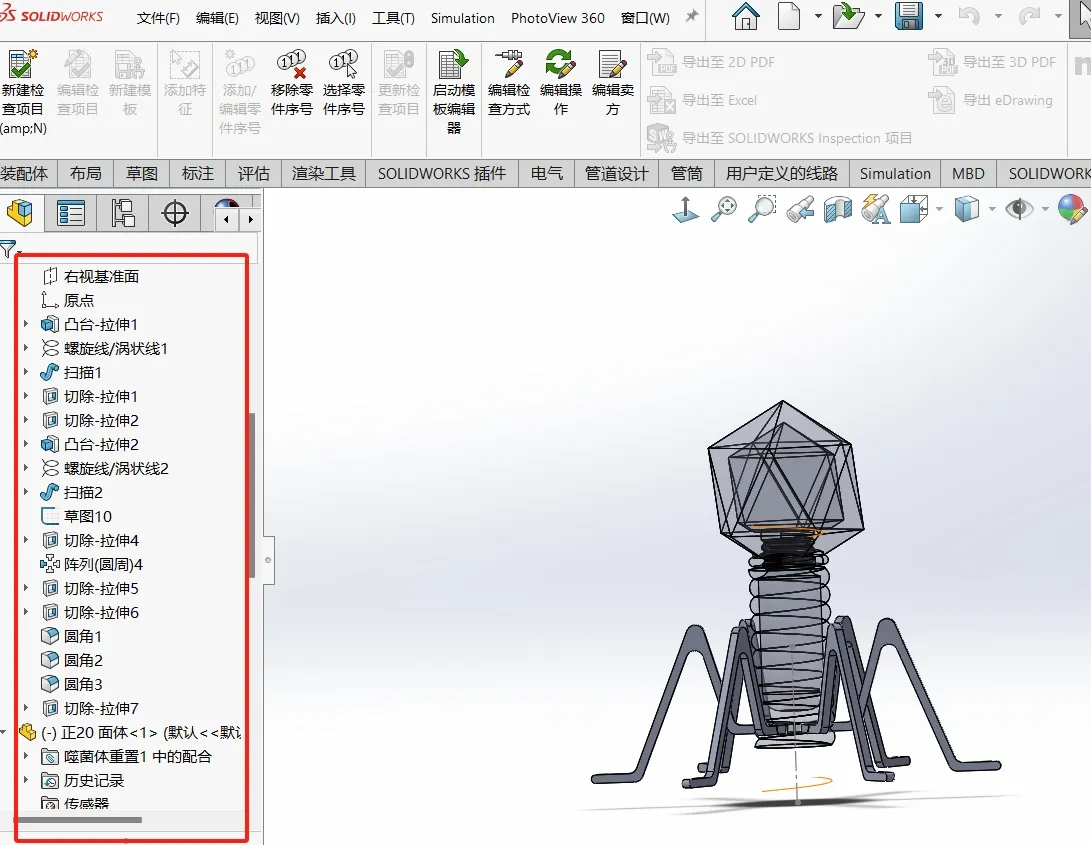The height and width of the screenshot is (845, 1091).
Task: Click the Zoom to Area magnifier
Action: [763, 209]
